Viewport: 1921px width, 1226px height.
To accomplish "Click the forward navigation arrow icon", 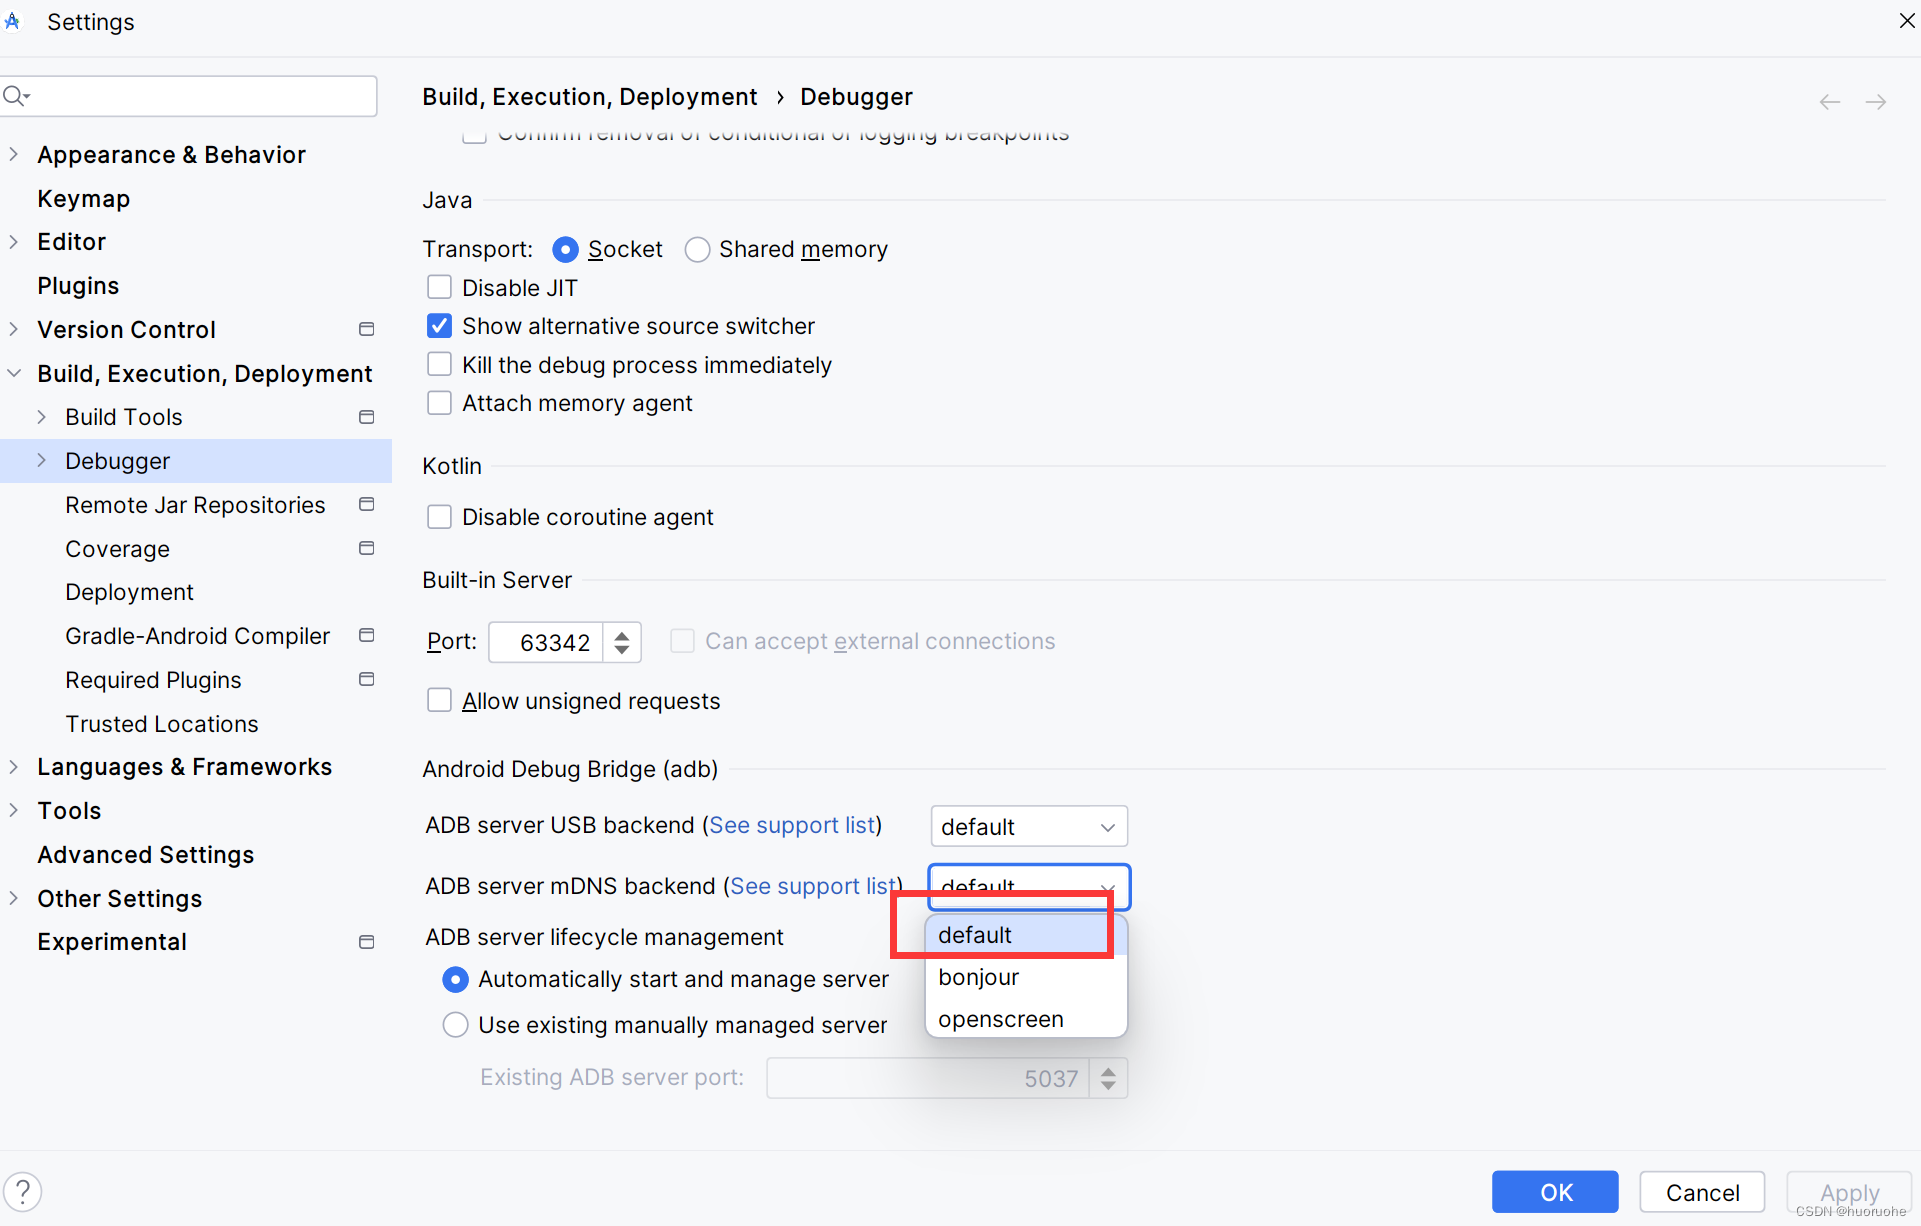I will tap(1876, 97).
